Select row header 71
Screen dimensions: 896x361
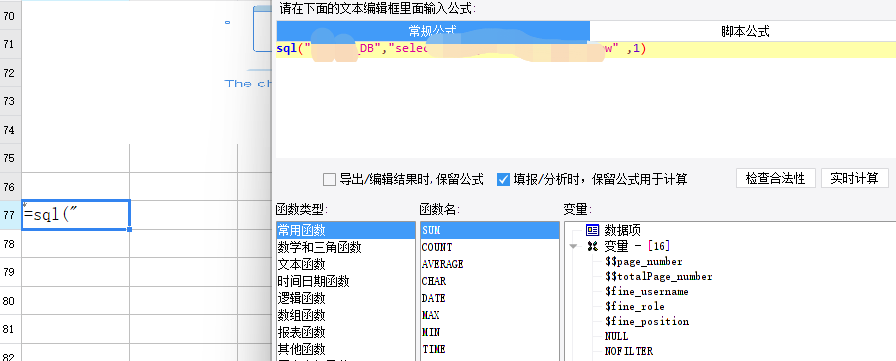point(10,44)
